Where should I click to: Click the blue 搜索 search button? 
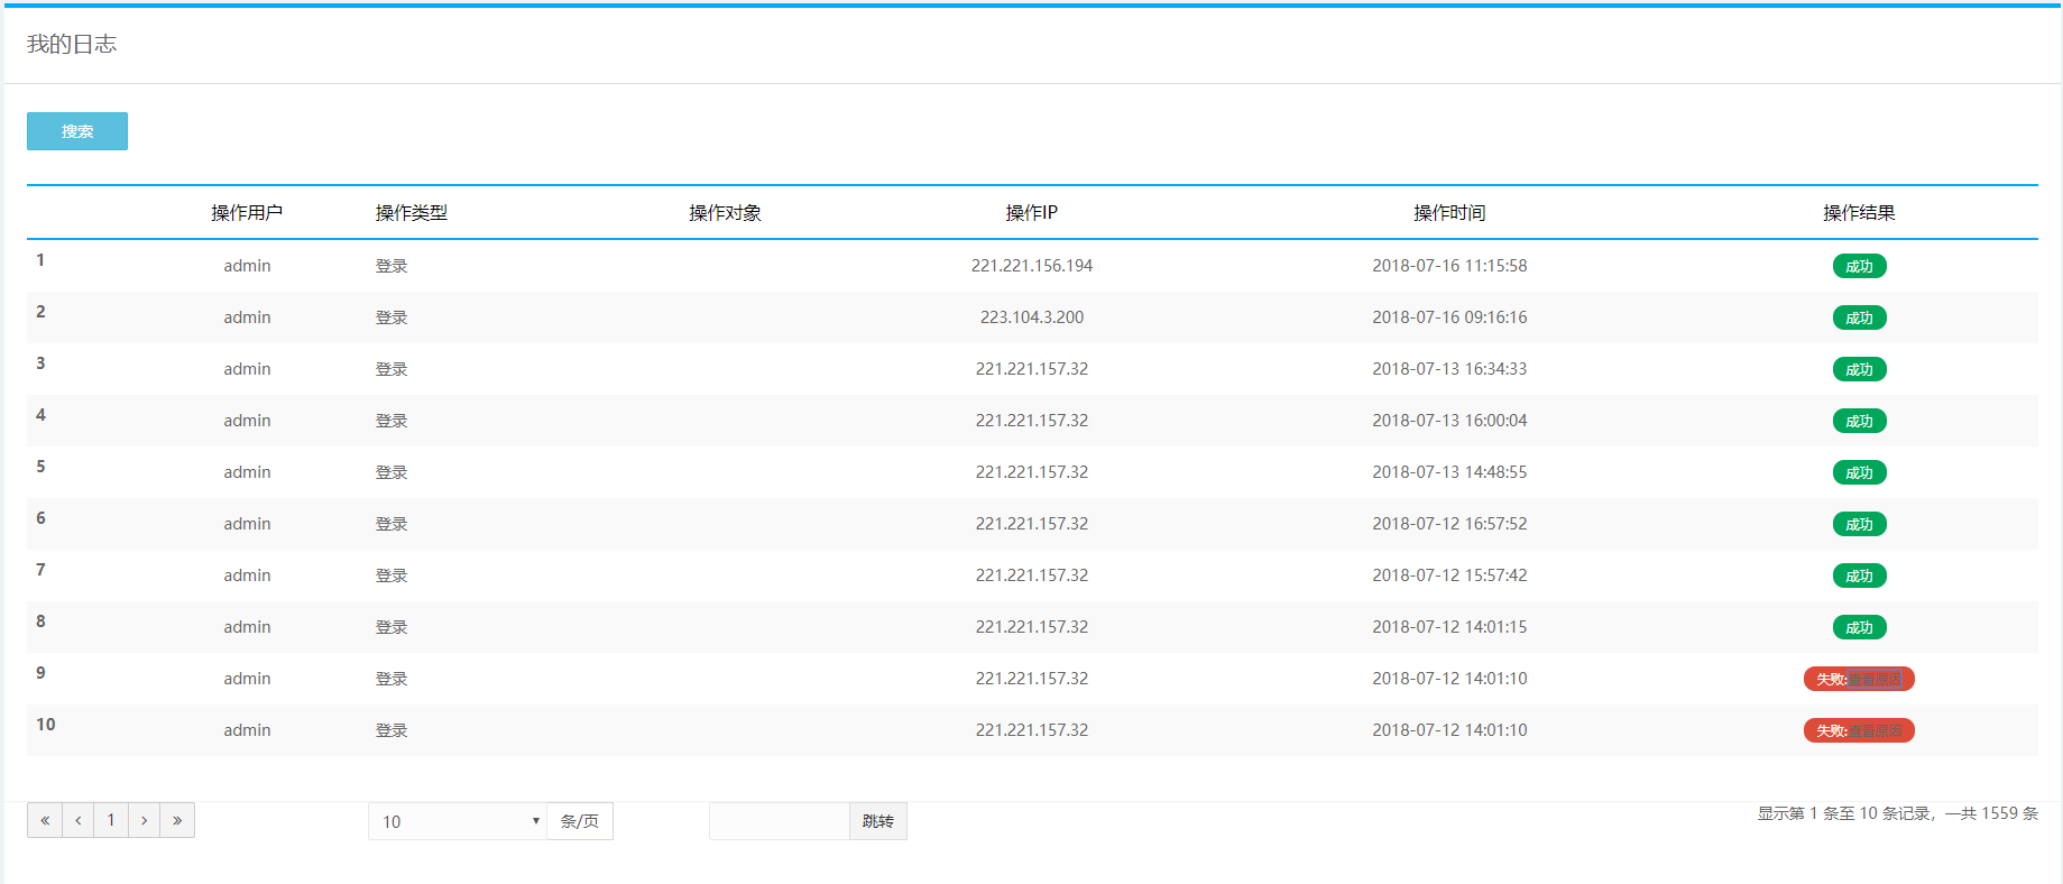(77, 131)
